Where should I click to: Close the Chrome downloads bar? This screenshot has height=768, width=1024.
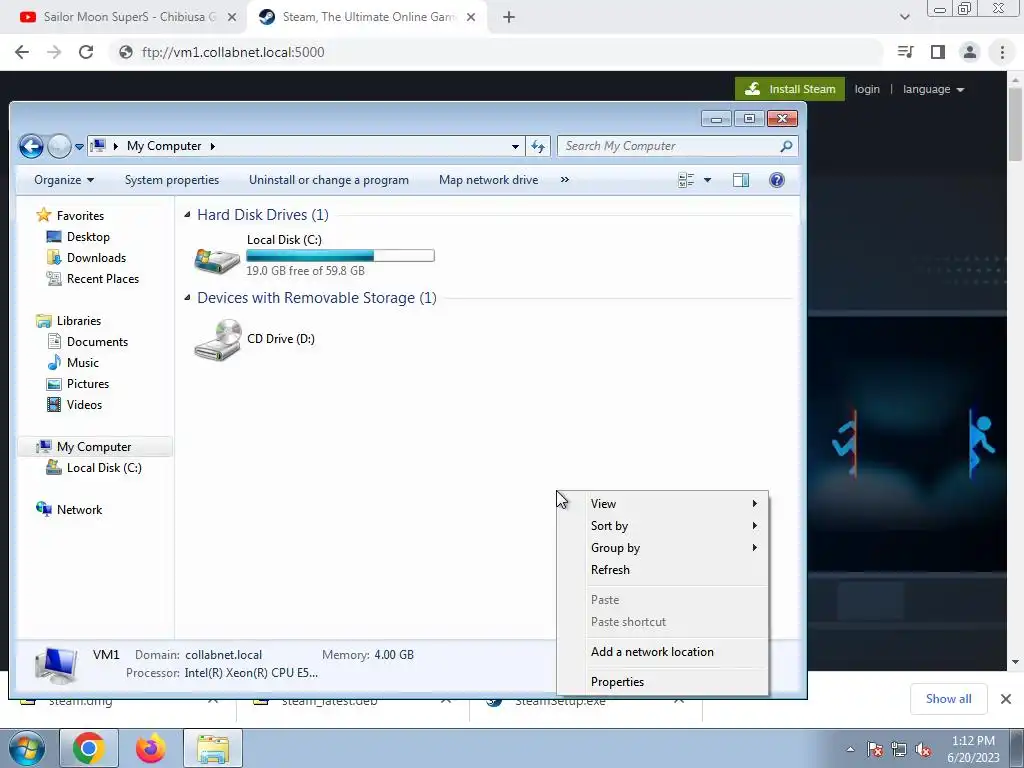pos(1006,699)
